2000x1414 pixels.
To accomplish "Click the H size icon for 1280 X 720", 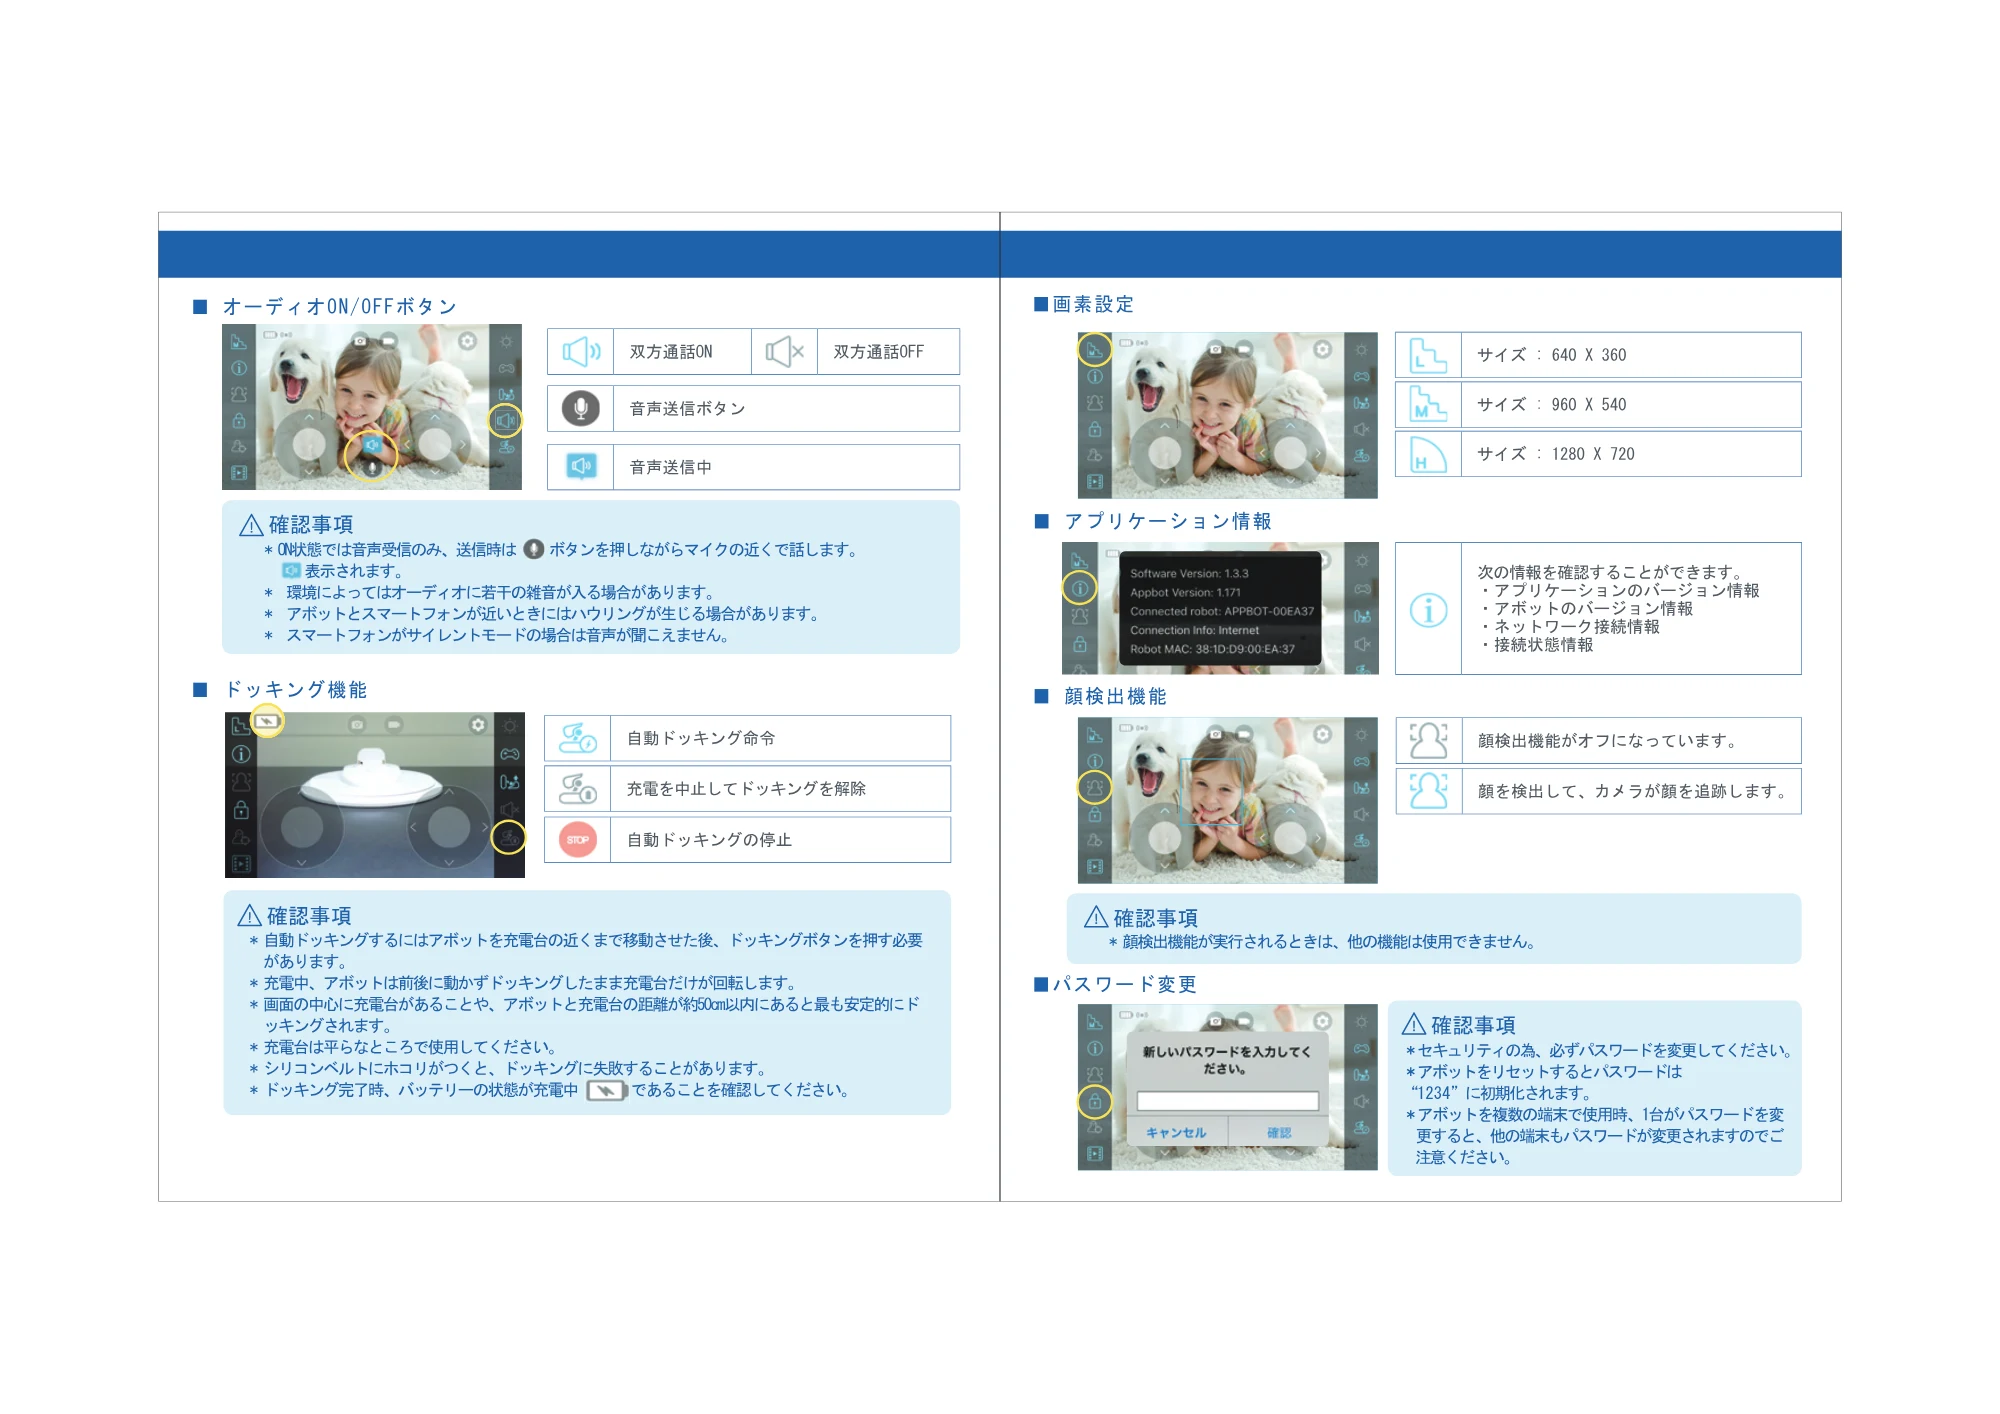I will (1428, 454).
